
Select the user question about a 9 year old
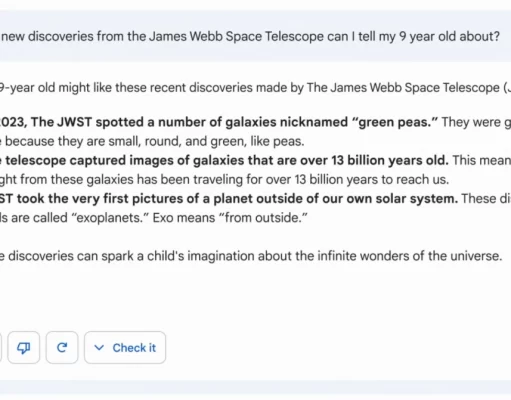point(250,36)
